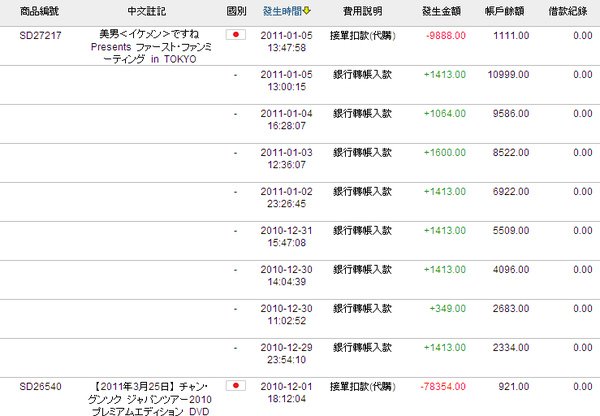The width and height of the screenshot is (600, 416).
Task: Click timestamp 2010-12-31 15:47:08
Action: 287,237
